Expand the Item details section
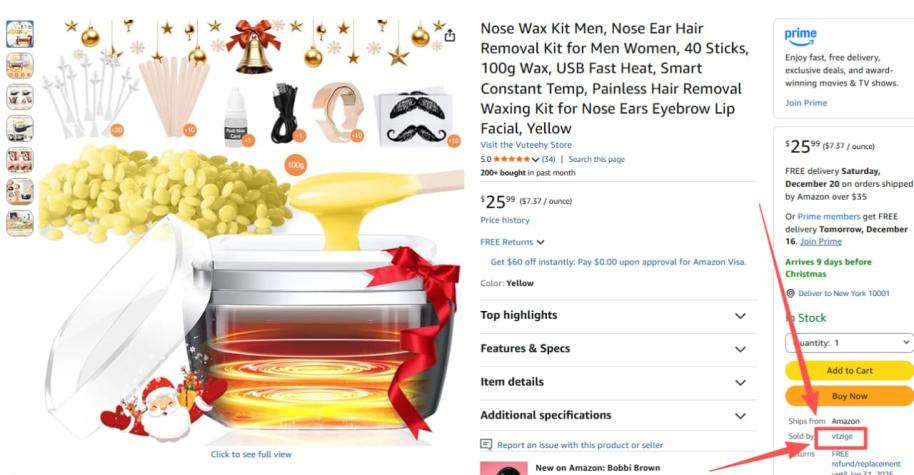 (618, 382)
